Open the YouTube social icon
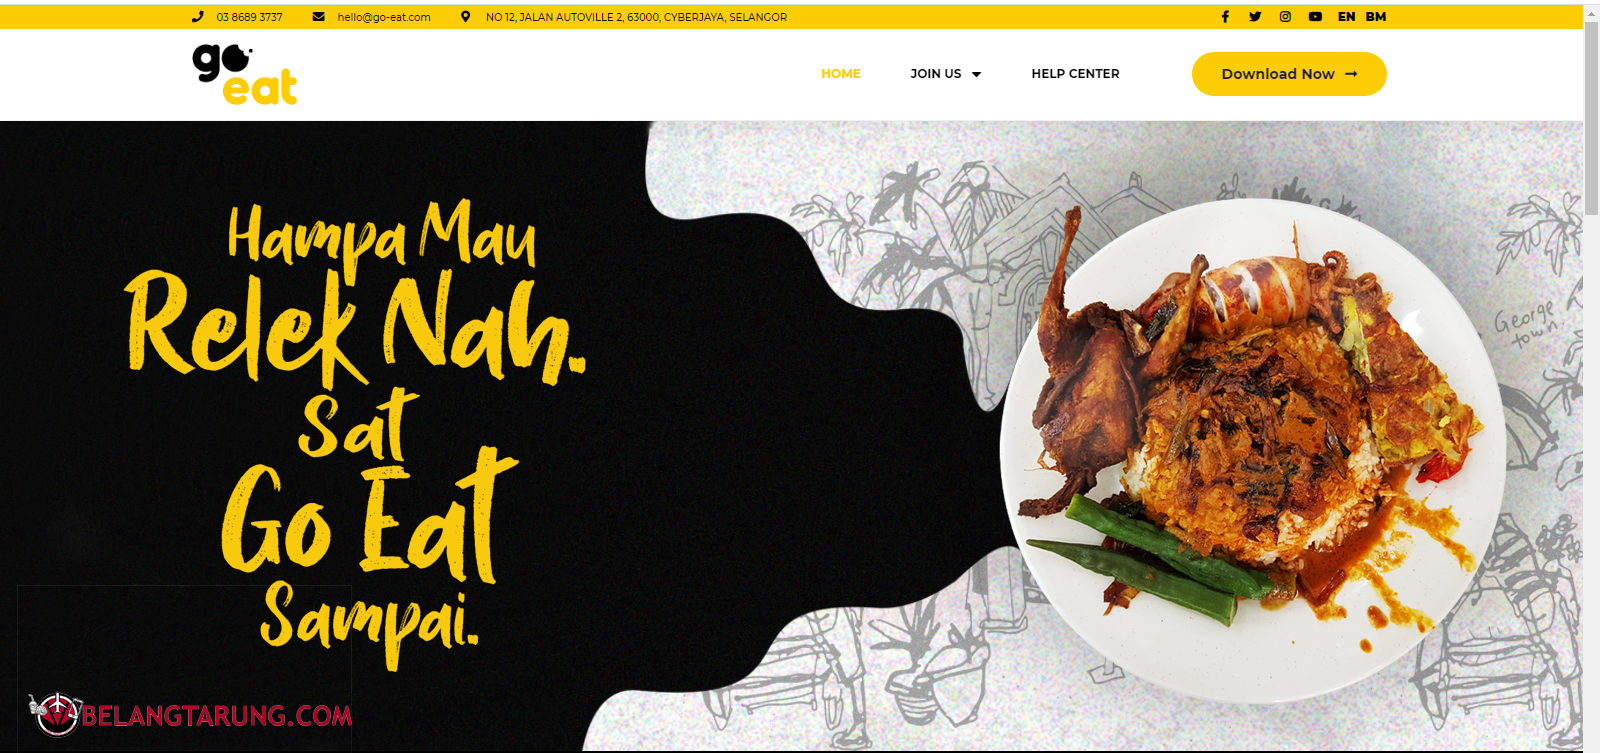 [x=1315, y=17]
